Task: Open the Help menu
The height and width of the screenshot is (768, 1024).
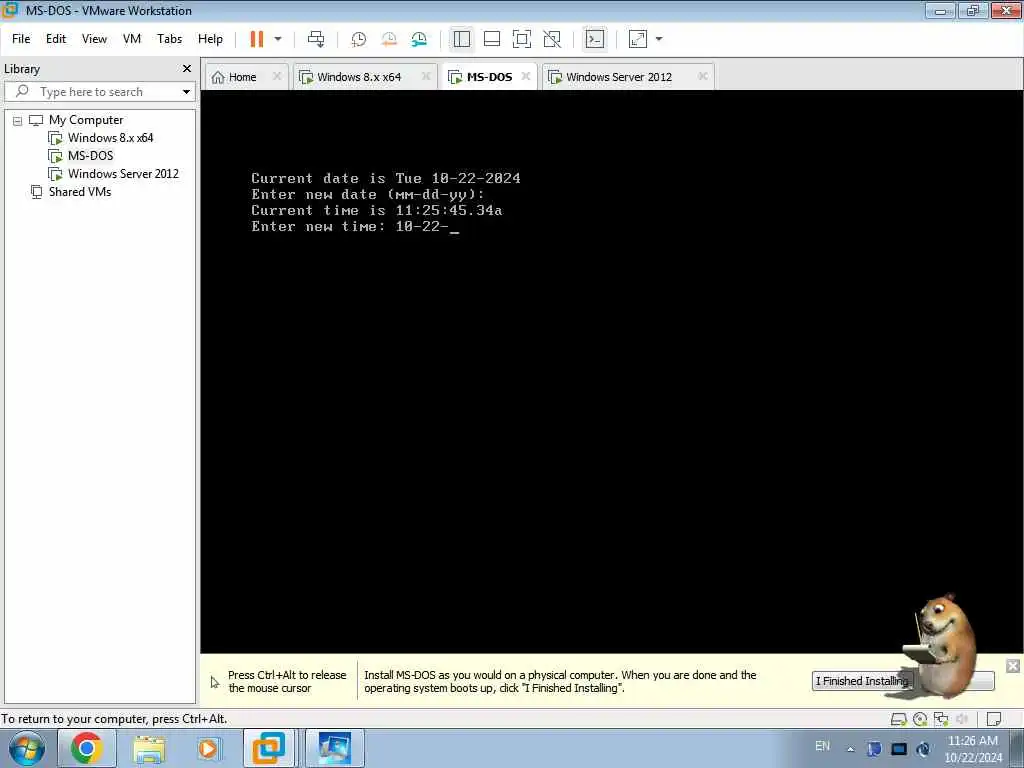Action: pyautogui.click(x=210, y=39)
